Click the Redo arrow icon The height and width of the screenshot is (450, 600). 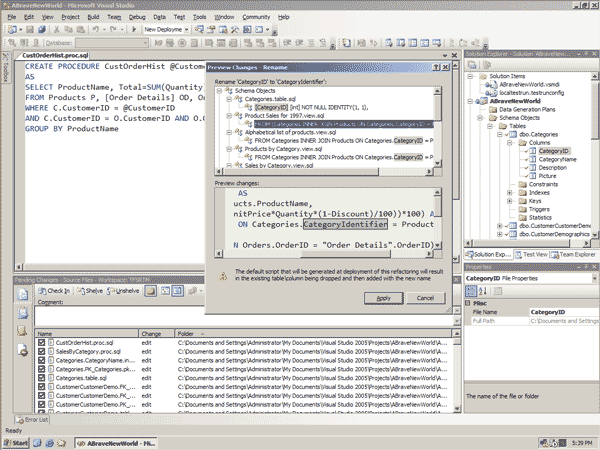pos(113,29)
